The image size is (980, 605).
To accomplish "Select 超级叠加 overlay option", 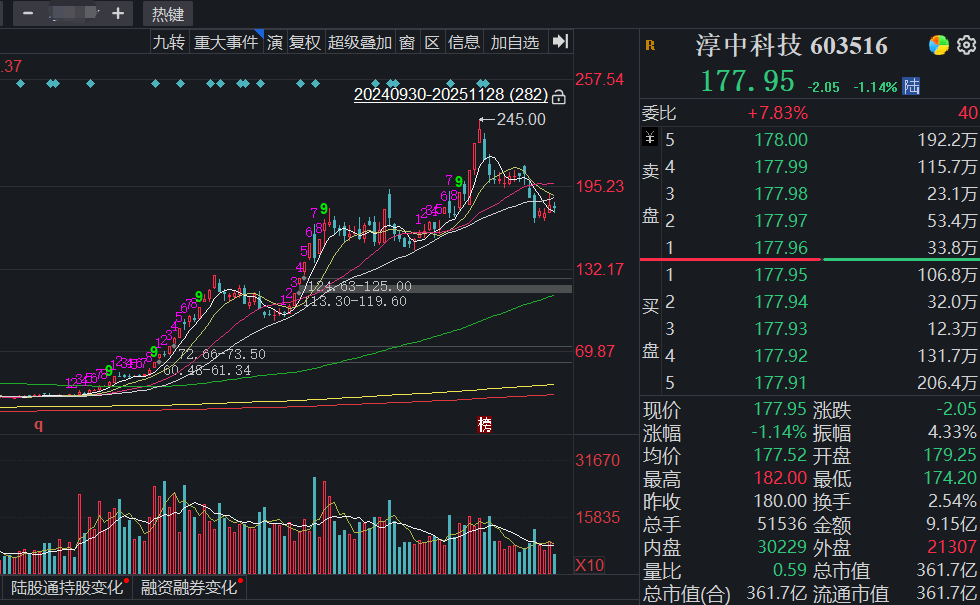I will pyautogui.click(x=359, y=42).
